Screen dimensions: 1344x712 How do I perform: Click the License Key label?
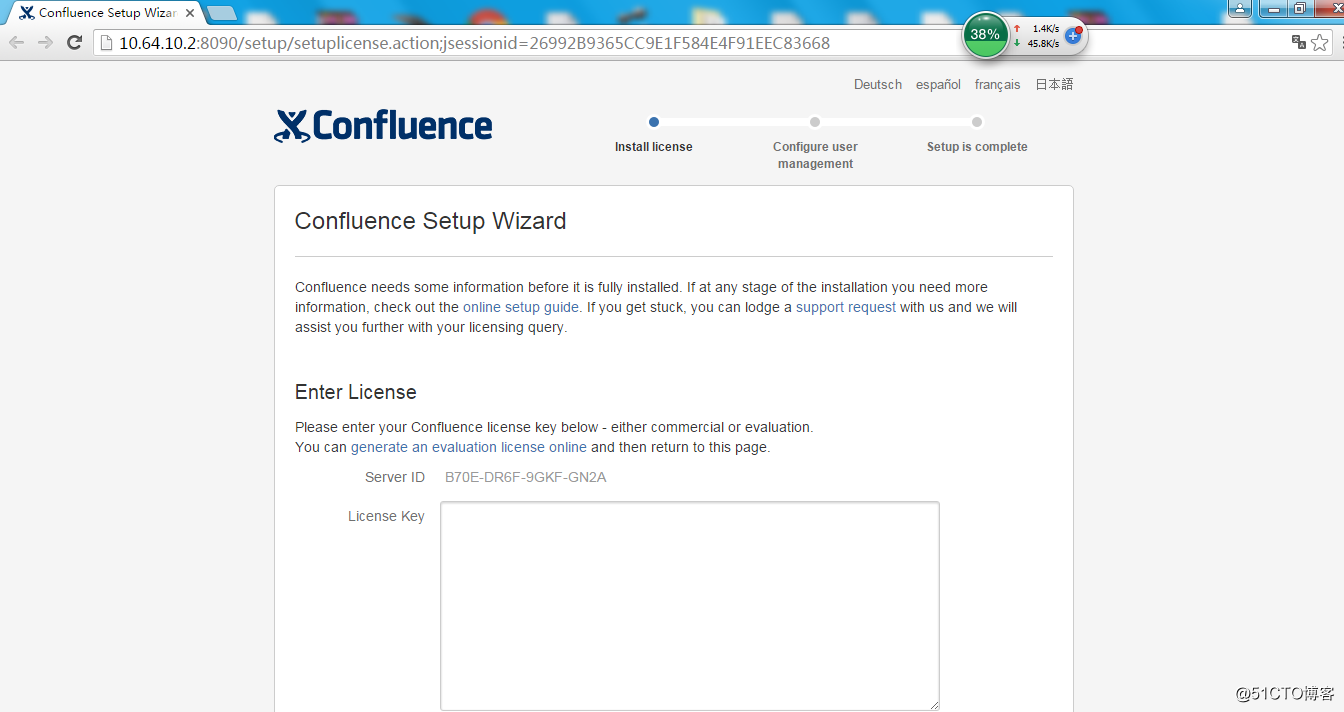386,516
